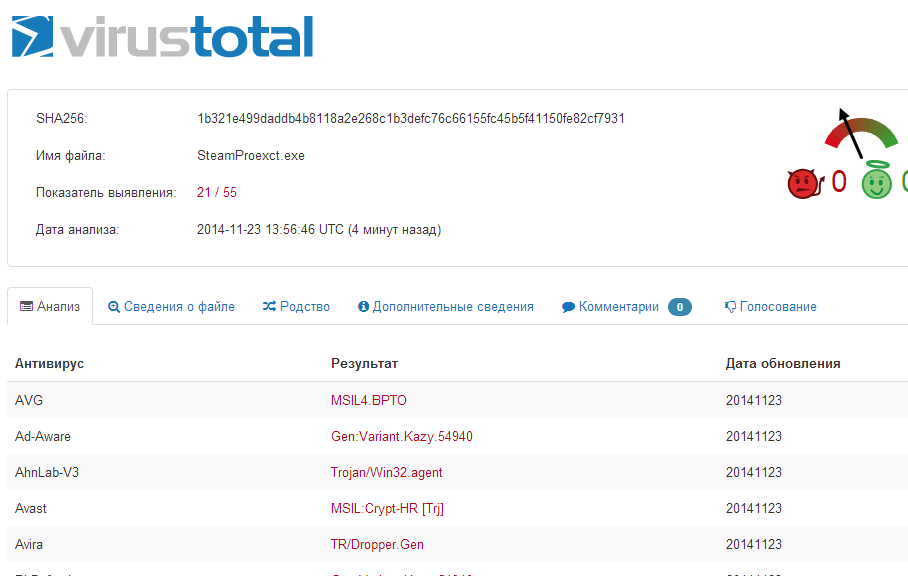Open the Дополнительные сведения tab
908x576 pixels.
(445, 306)
